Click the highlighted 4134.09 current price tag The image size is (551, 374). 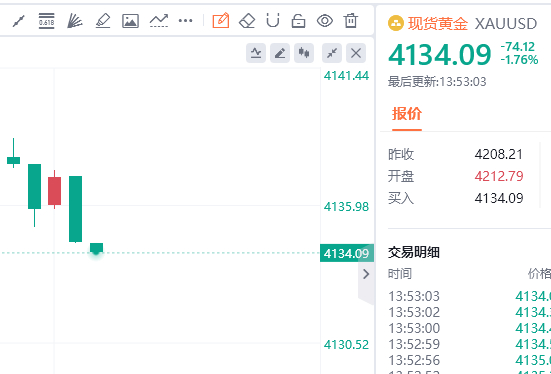[347, 253]
